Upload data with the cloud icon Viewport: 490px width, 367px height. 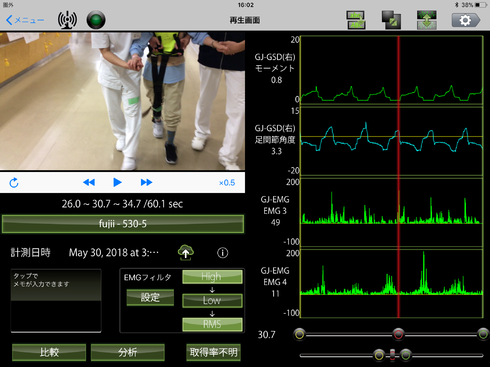pyautogui.click(x=186, y=252)
